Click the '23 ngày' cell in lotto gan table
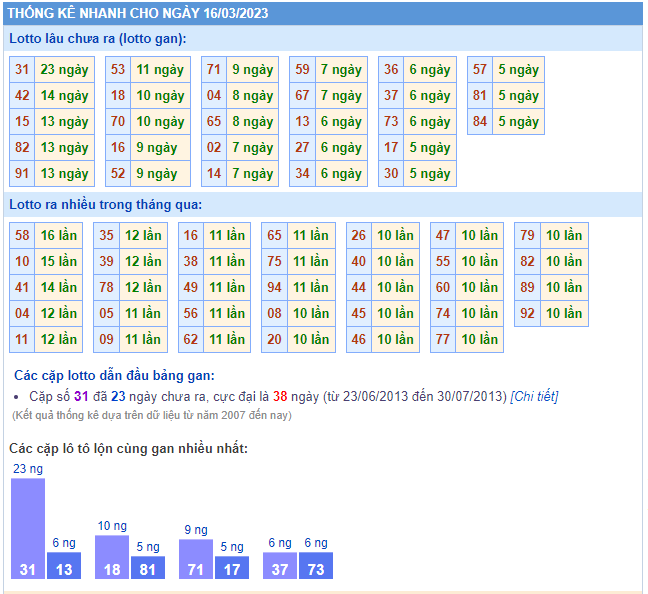Viewport: 648px width, 594px height. pyautogui.click(x=64, y=70)
